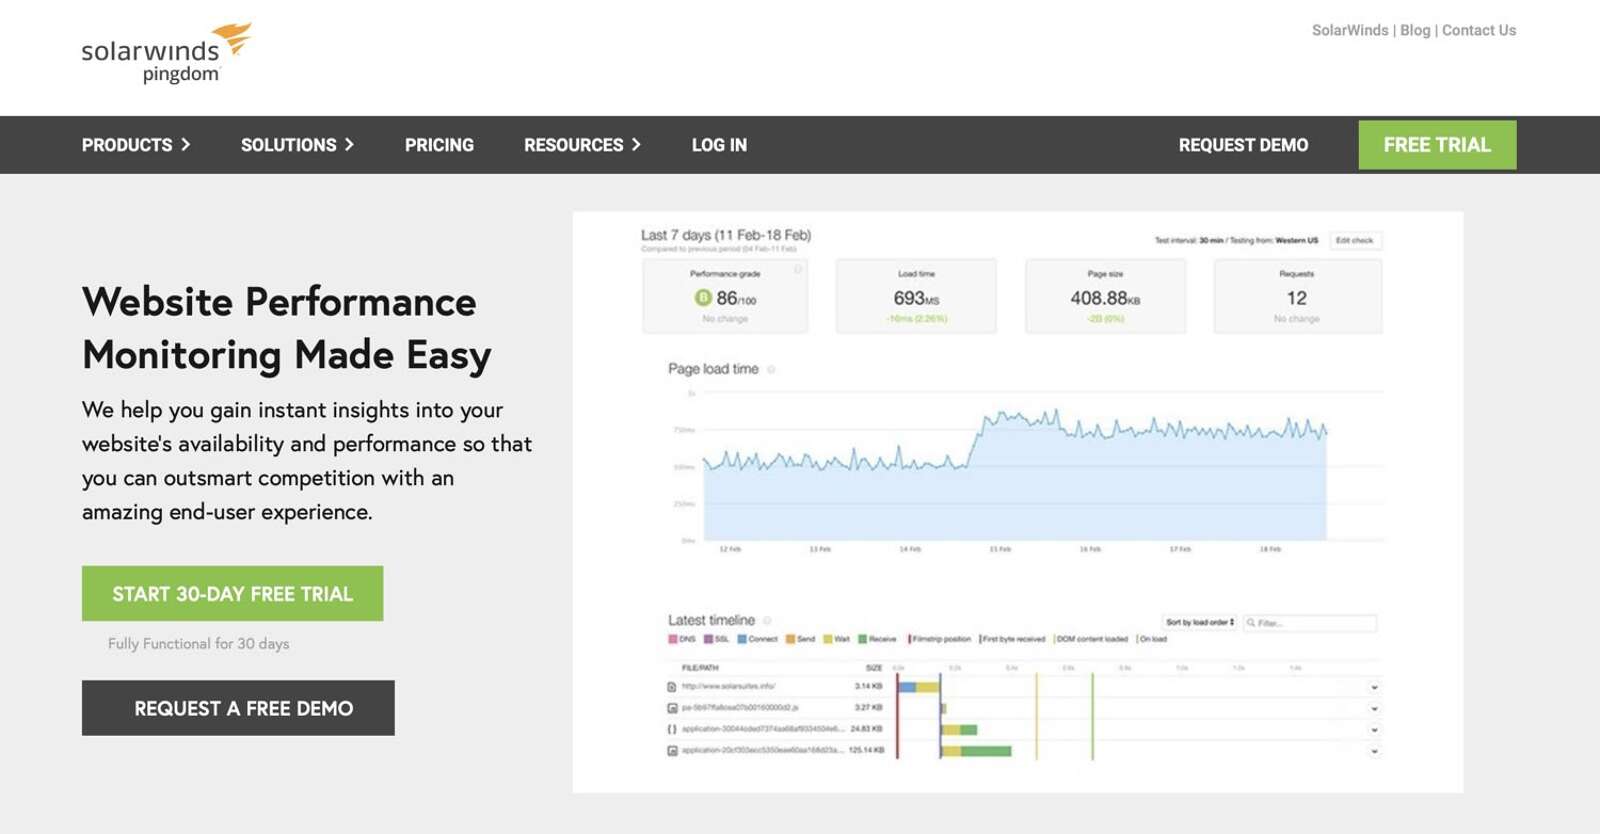Image resolution: width=1600 pixels, height=834 pixels.
Task: Click the Page size 408.88 KB card
Action: (x=1105, y=296)
